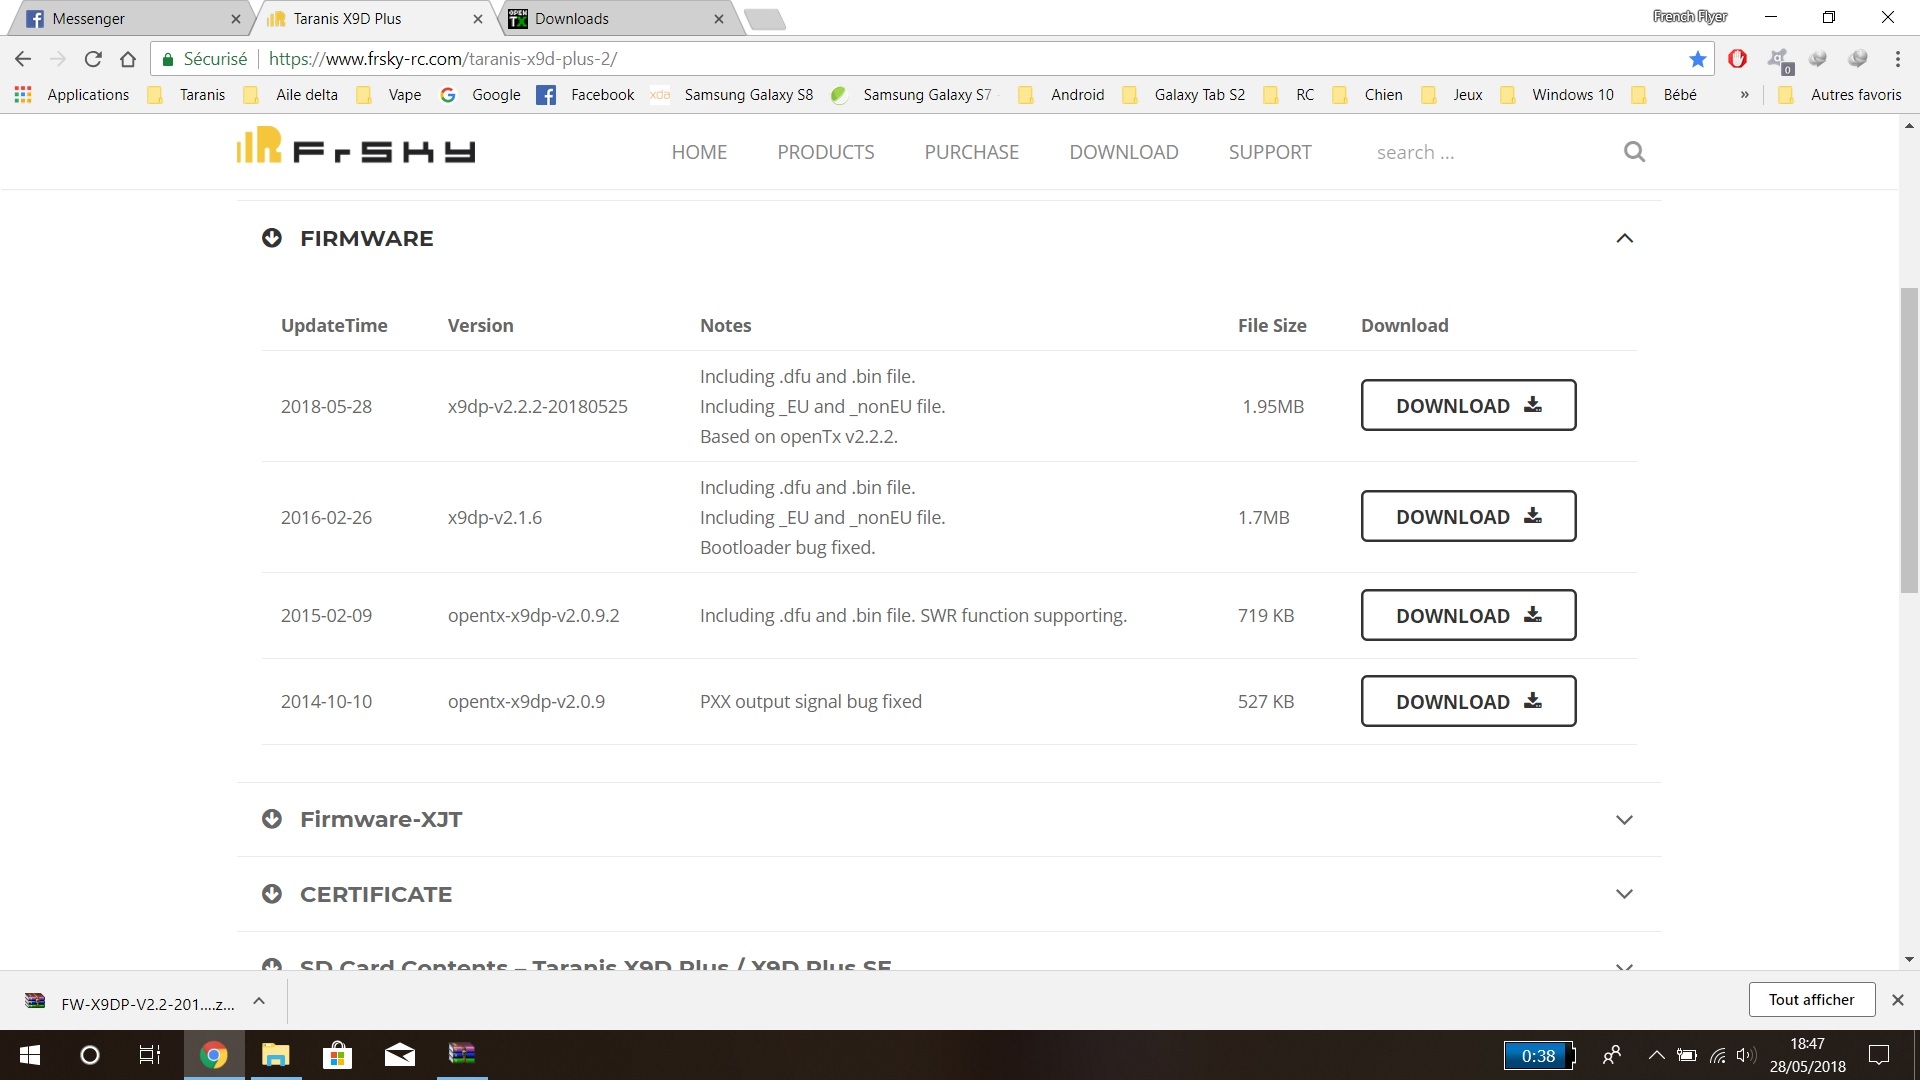This screenshot has width=1920, height=1080.
Task: Open the Google bookmark
Action: (480, 95)
